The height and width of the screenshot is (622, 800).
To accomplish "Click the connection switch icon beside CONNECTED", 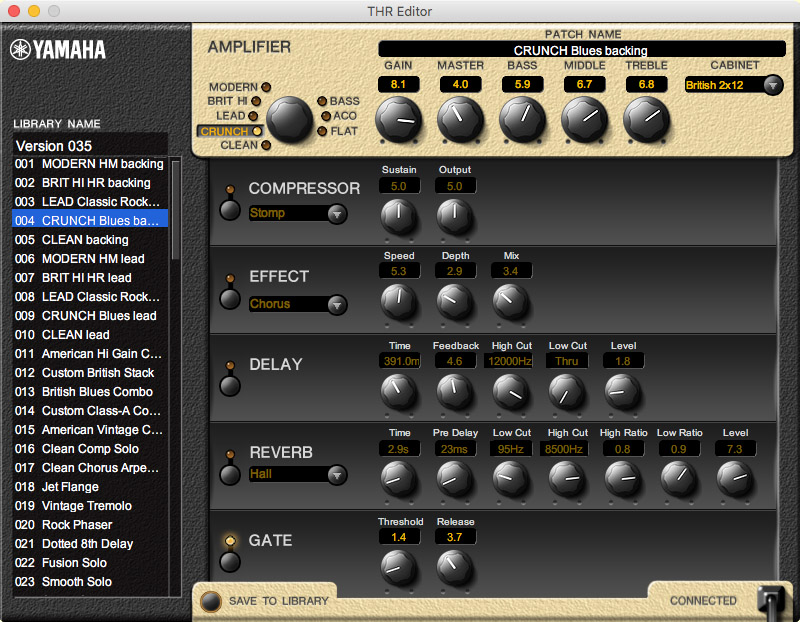I will pyautogui.click(x=768, y=600).
